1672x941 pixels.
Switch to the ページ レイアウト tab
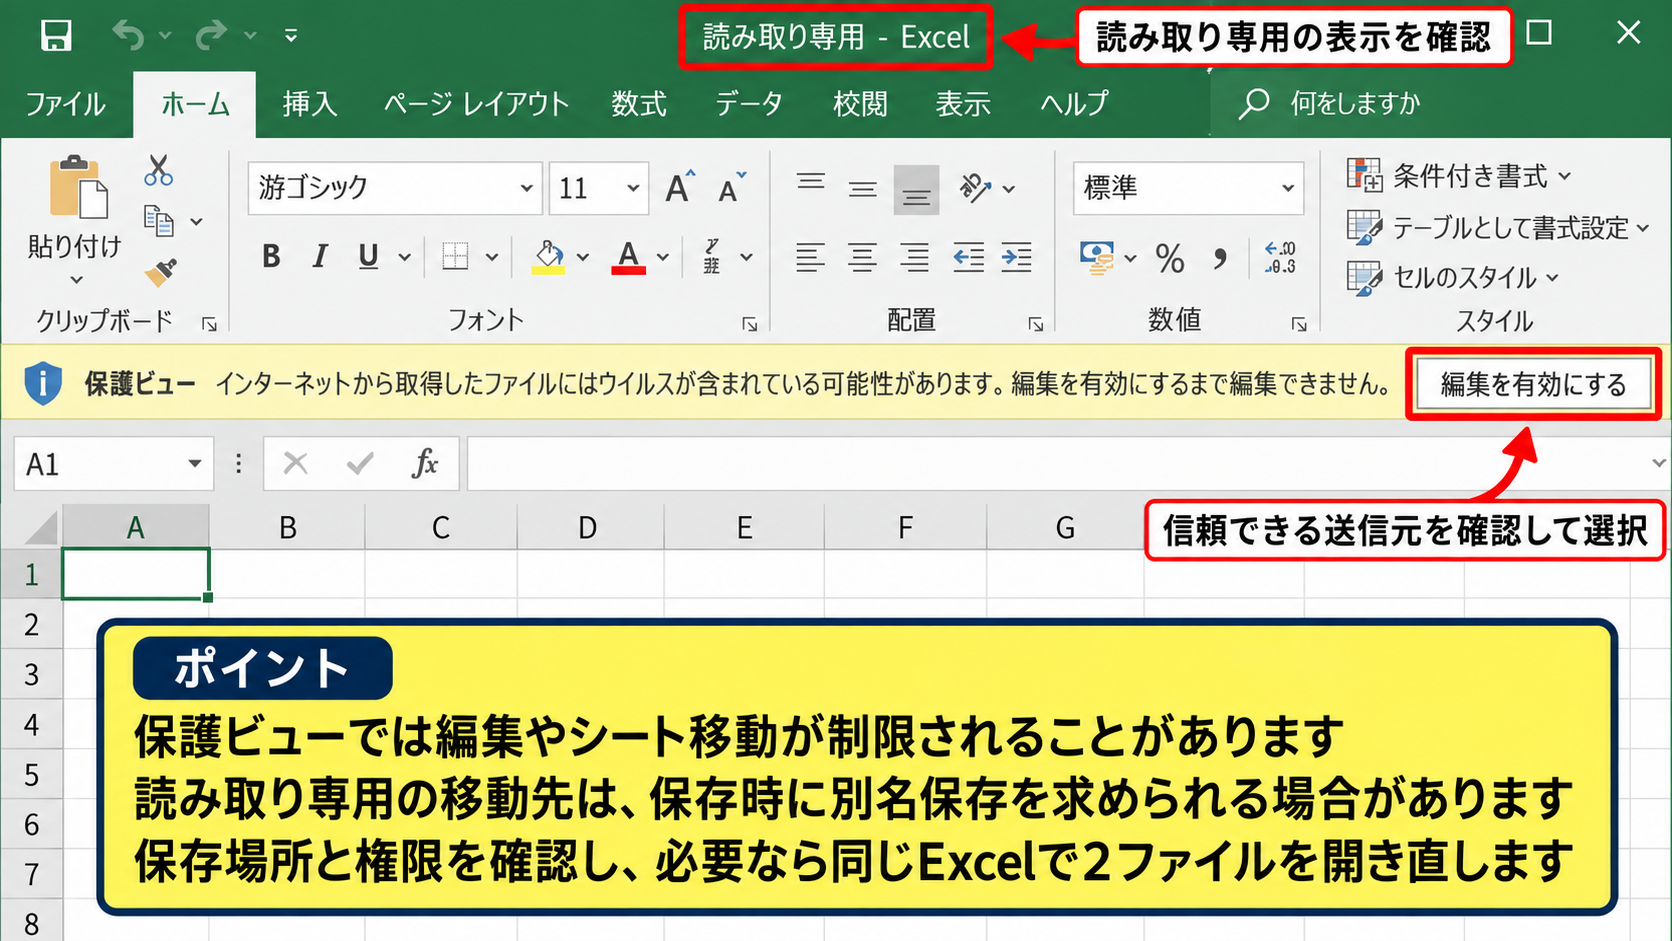pos(476,104)
